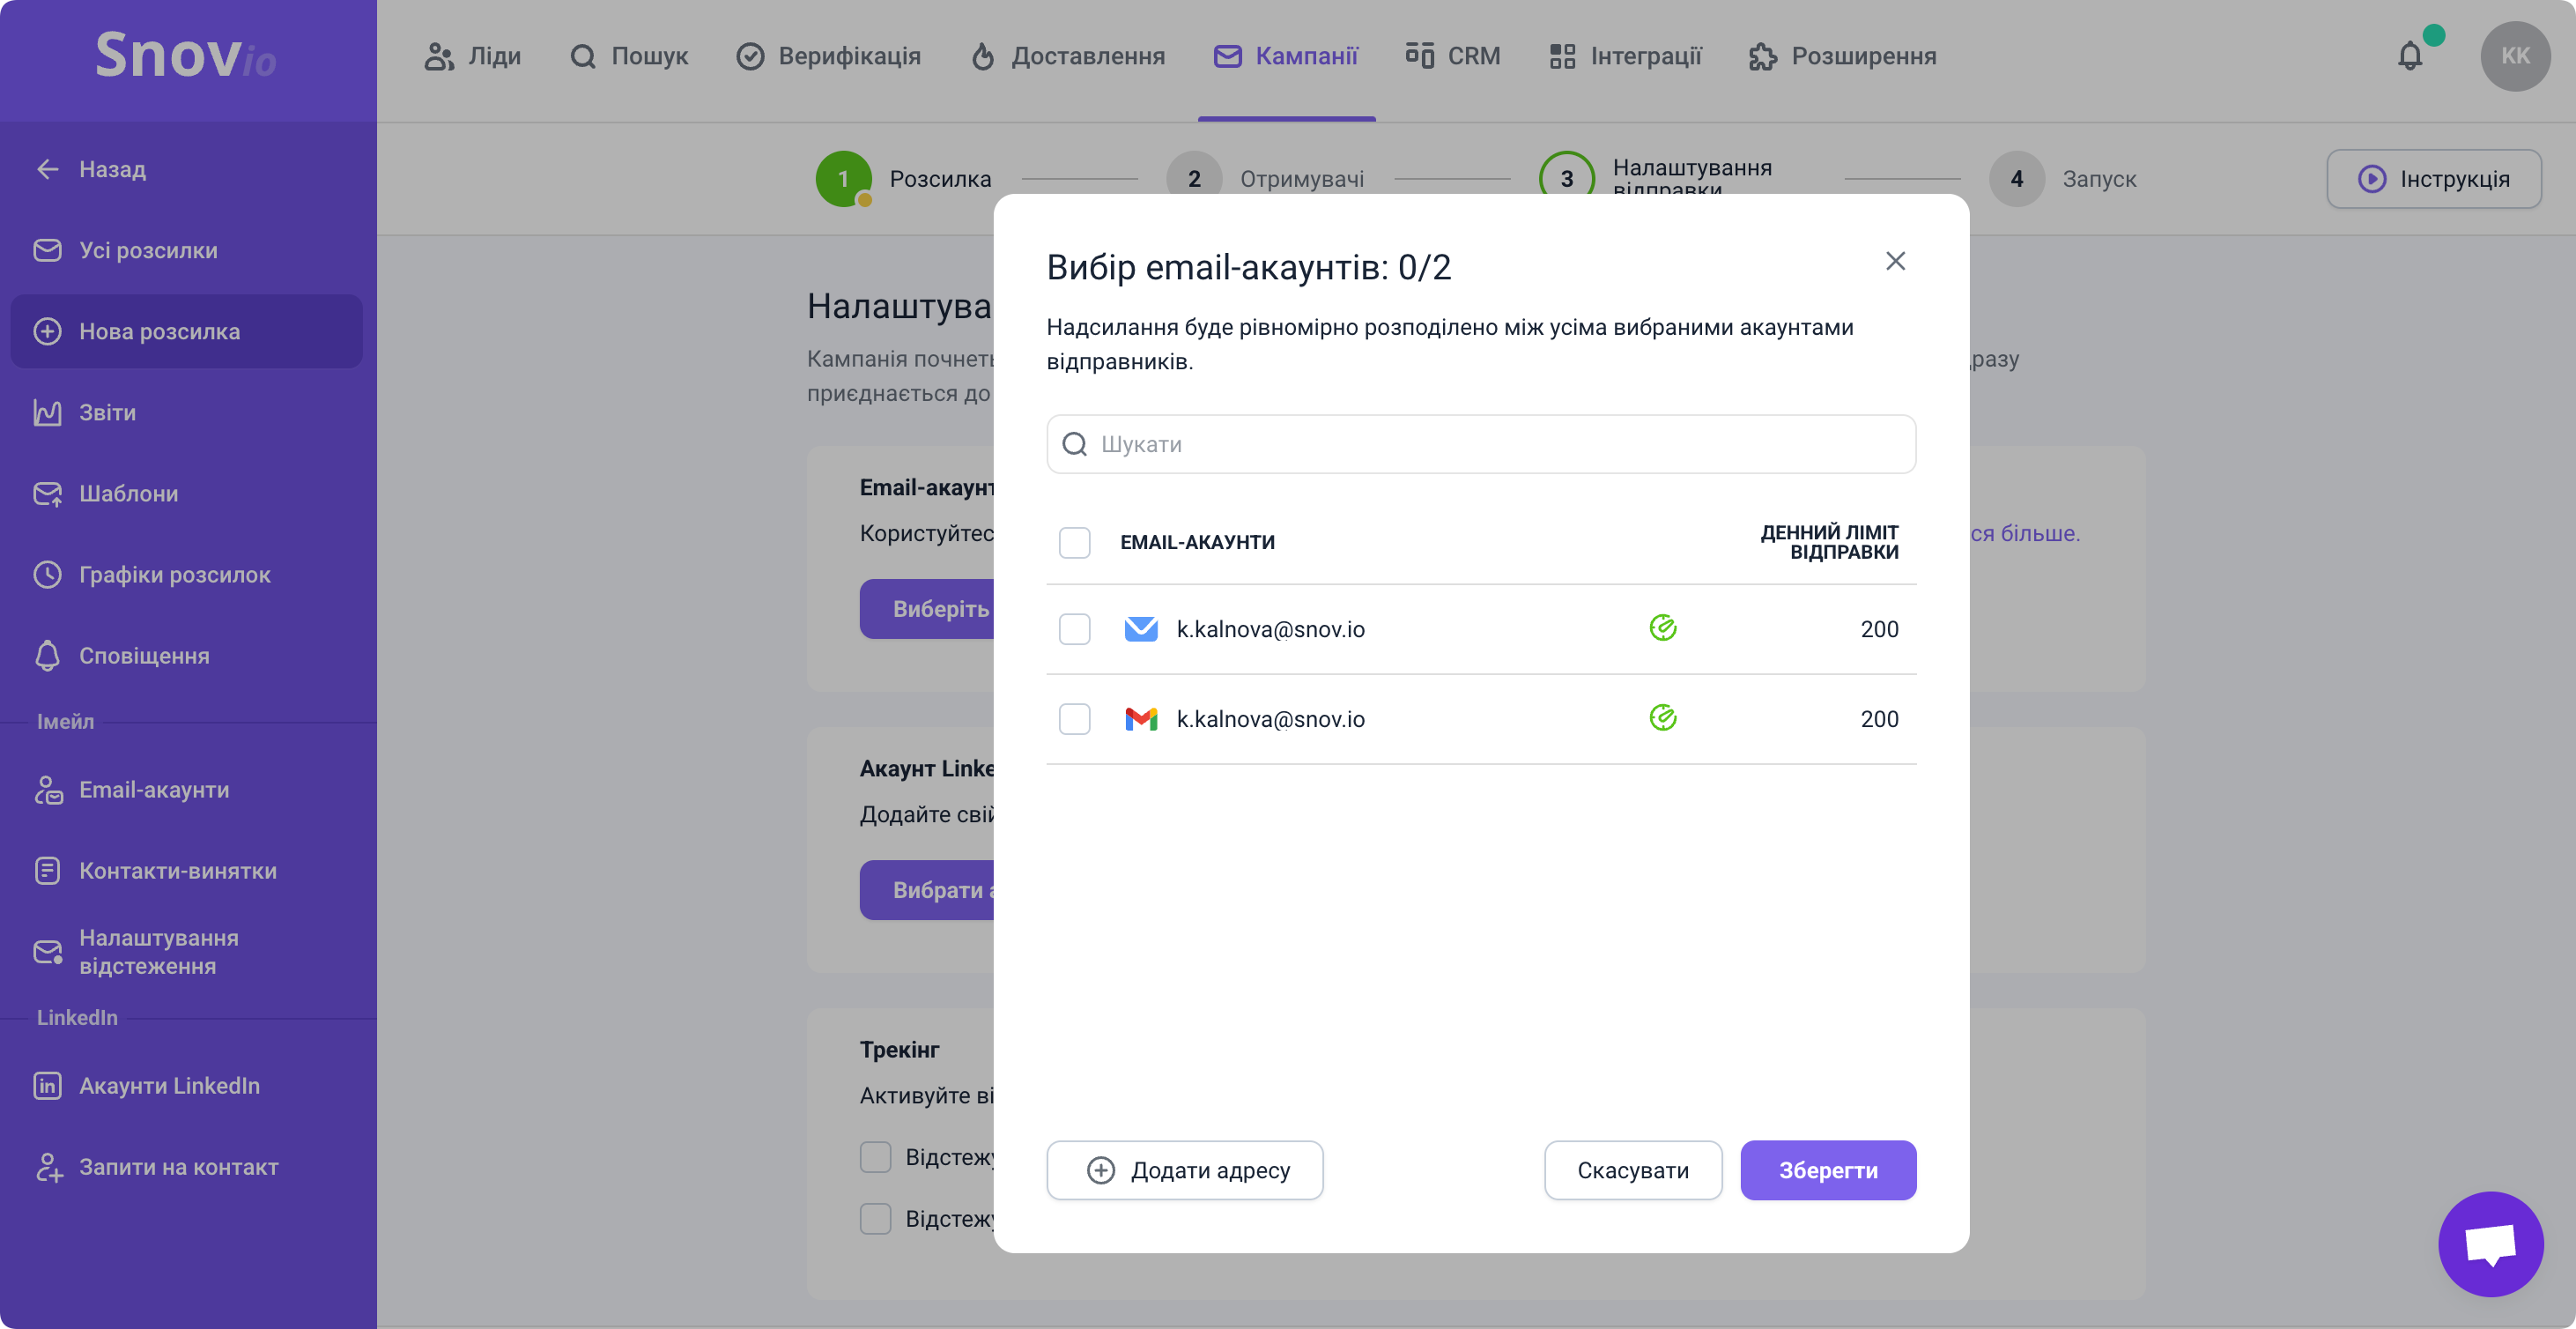This screenshot has height=1329, width=2576.
Task: Open the Інтеграції menu
Action: [x=1625, y=56]
